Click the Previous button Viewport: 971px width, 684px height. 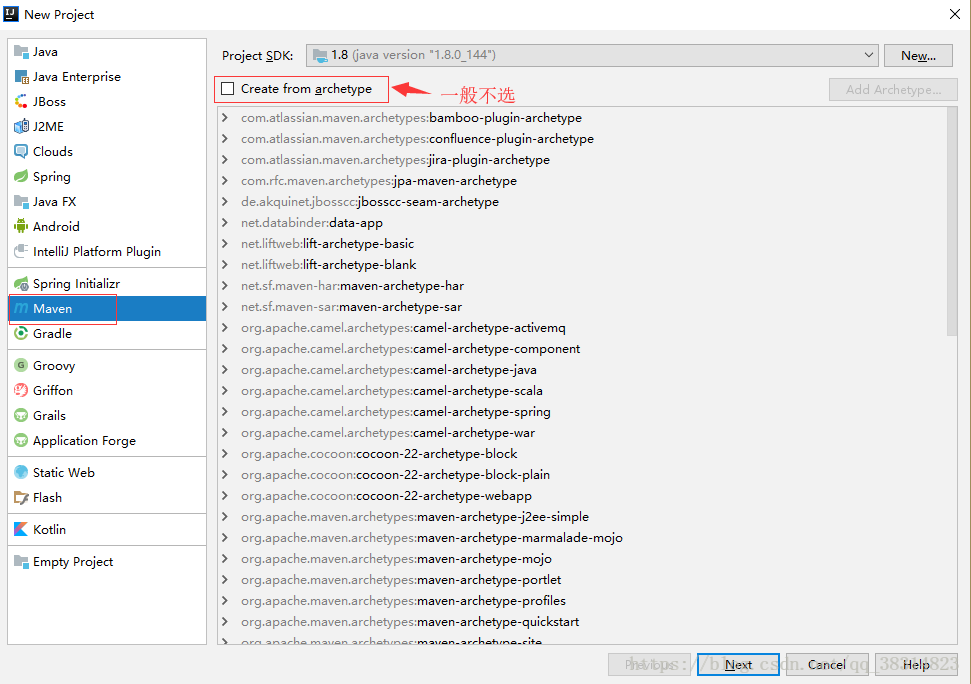[650, 665]
